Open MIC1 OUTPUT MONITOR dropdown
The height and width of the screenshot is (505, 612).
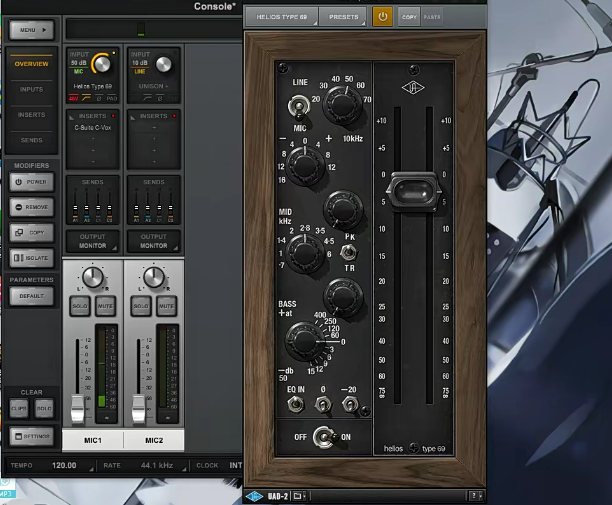click(93, 241)
